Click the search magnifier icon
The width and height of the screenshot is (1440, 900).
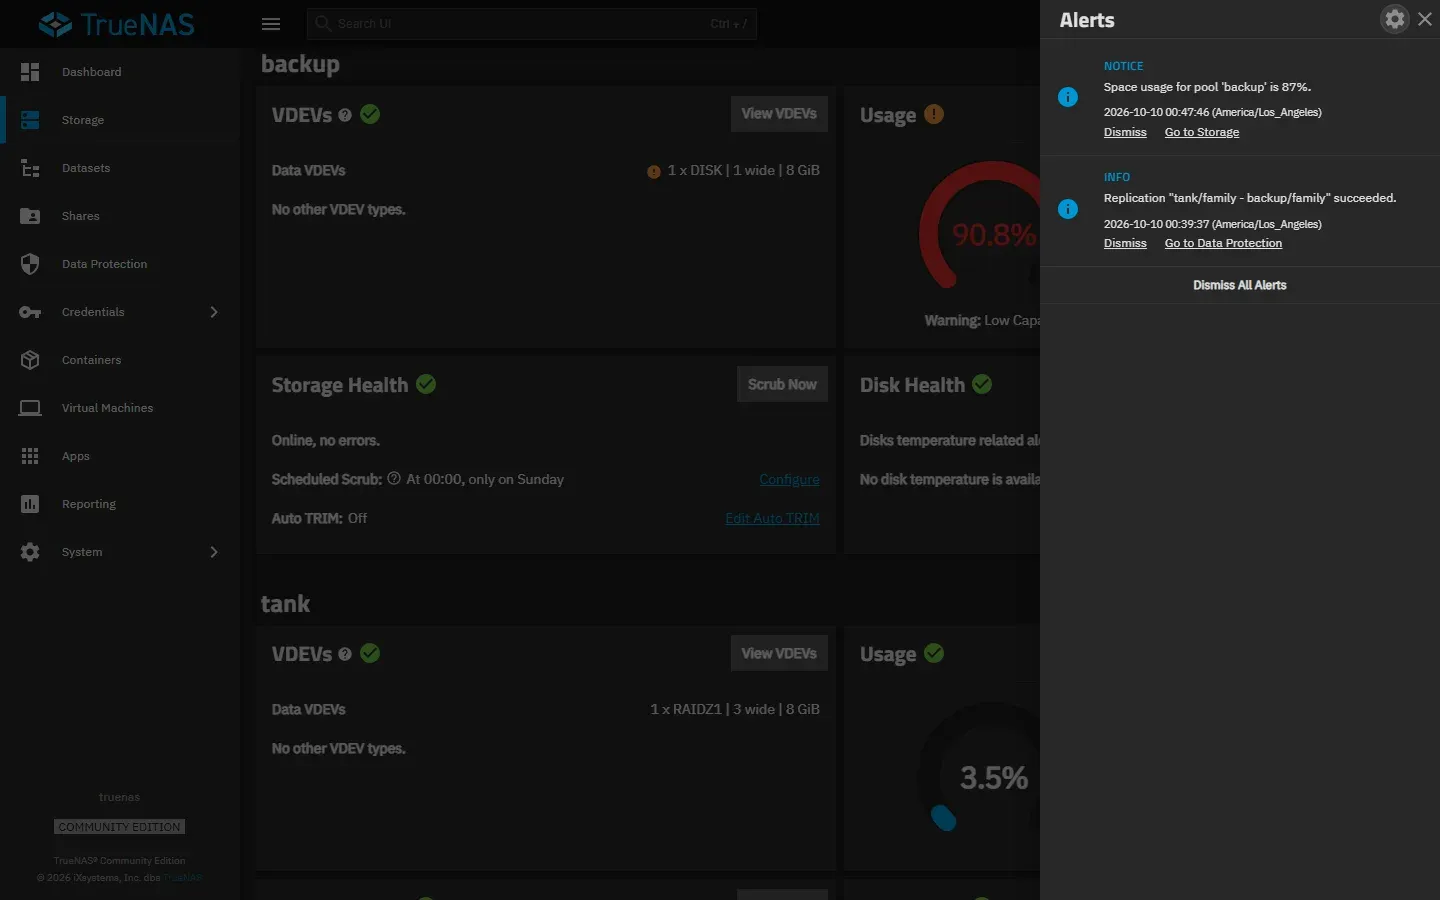323,24
